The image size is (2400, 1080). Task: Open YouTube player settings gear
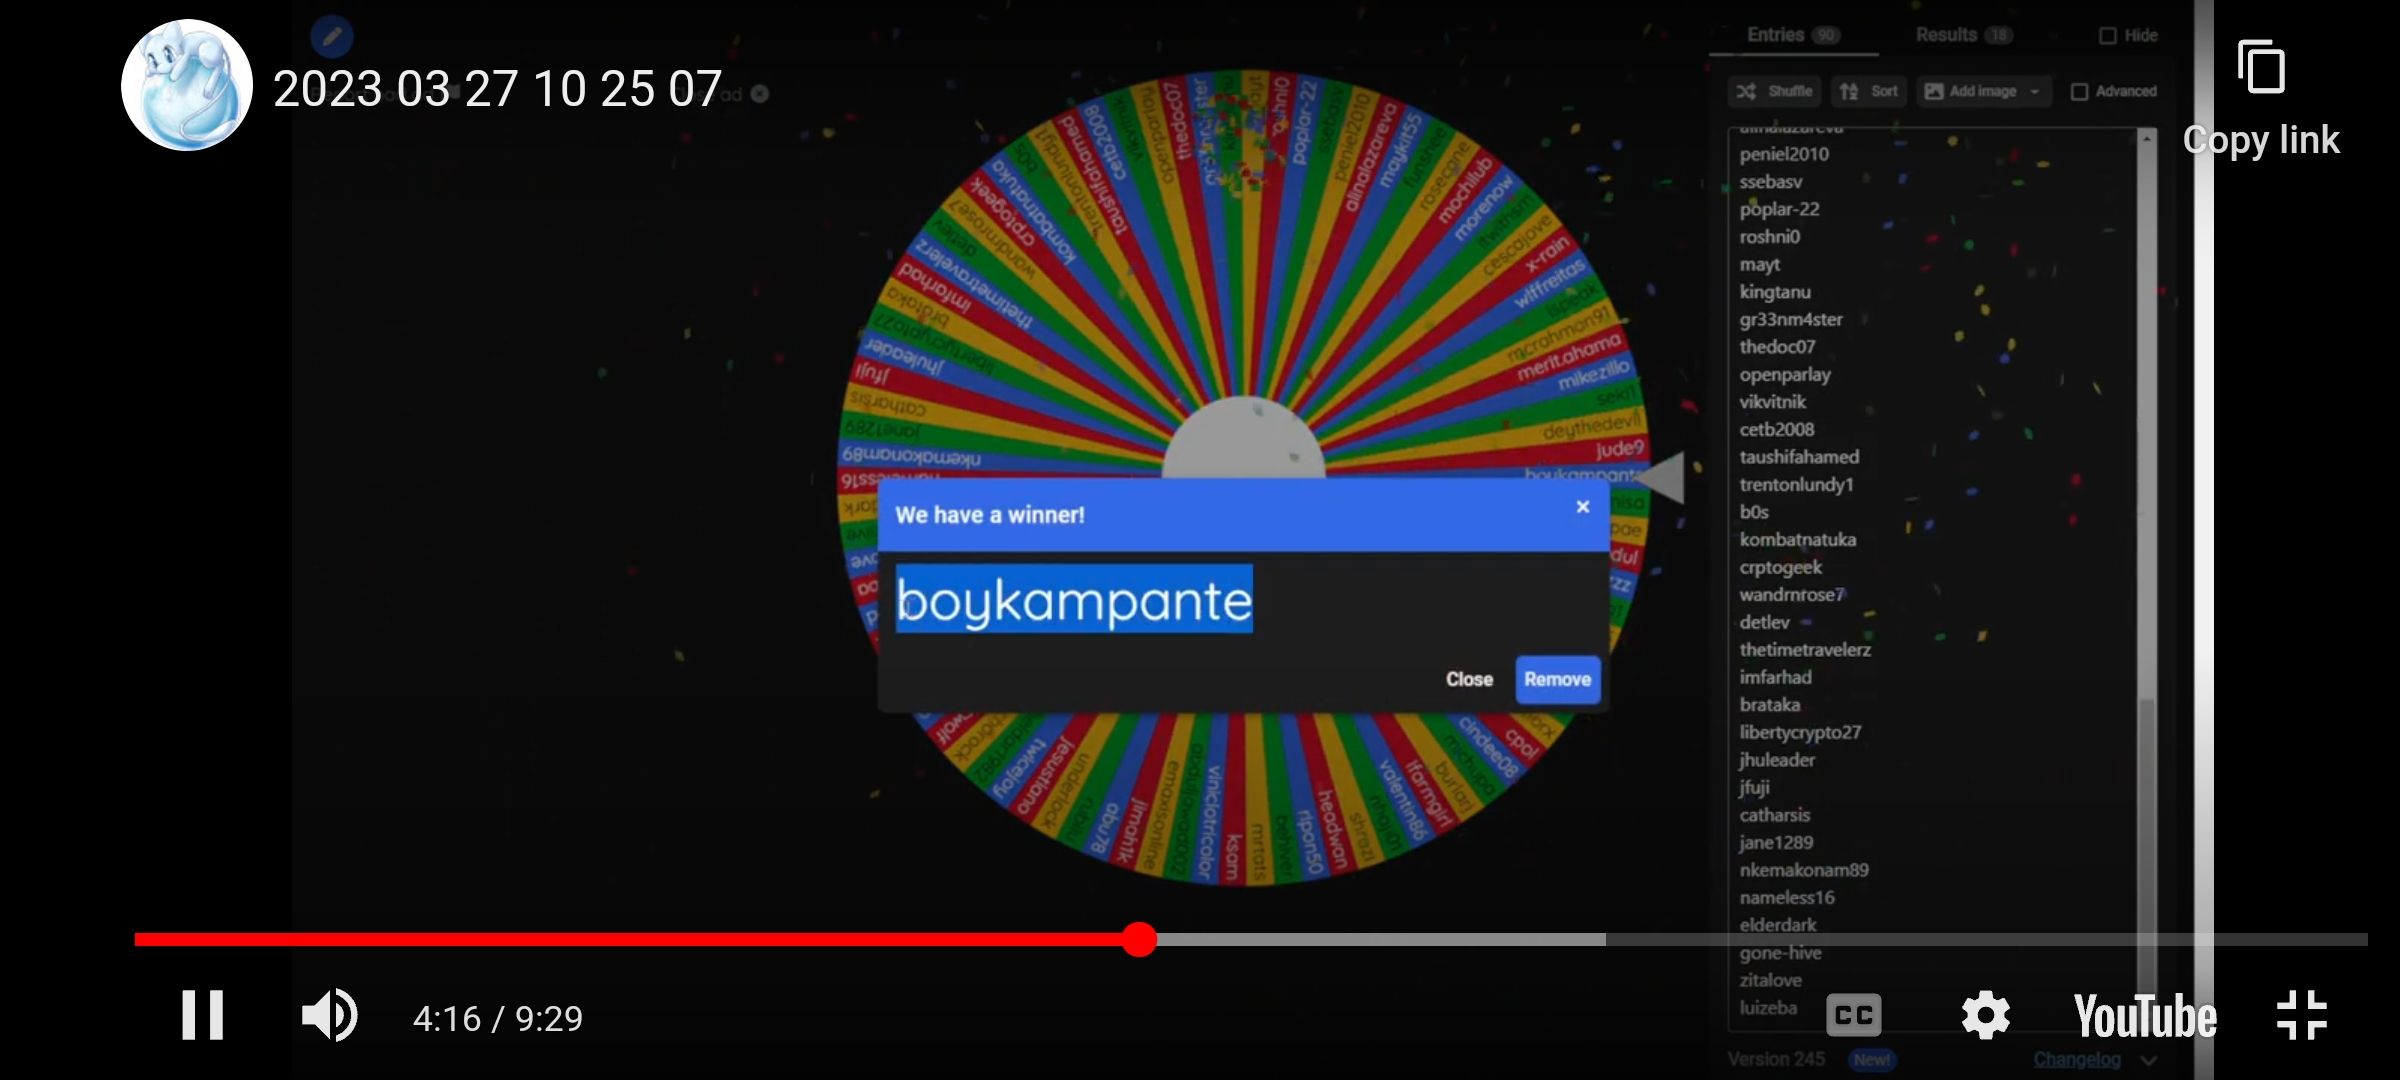1985,1016
